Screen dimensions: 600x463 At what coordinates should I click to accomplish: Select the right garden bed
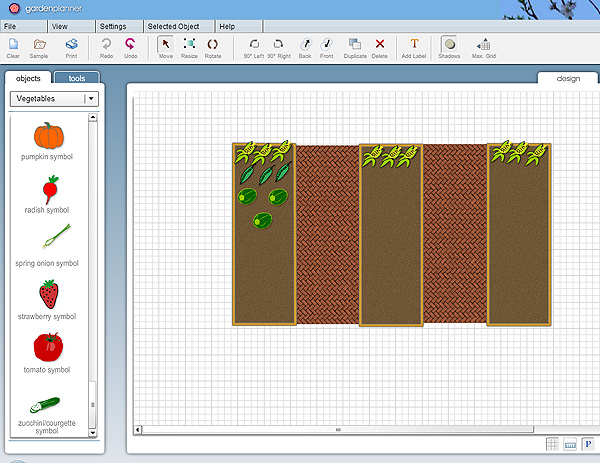tap(519, 235)
